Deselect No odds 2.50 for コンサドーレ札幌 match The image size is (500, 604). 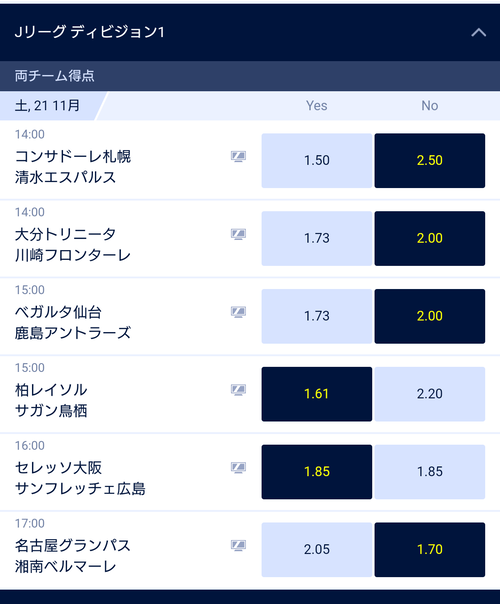pyautogui.click(x=430, y=161)
